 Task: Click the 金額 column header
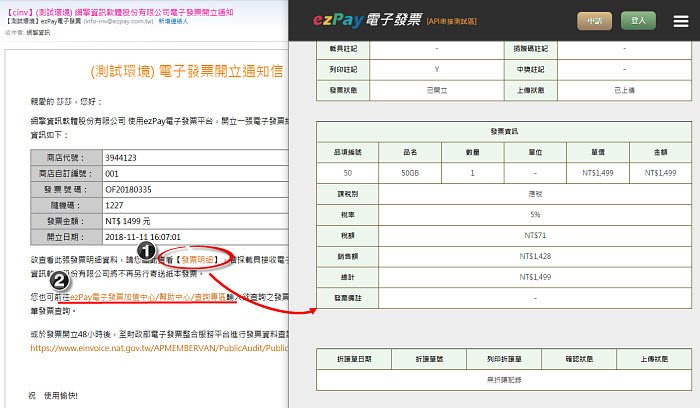pyautogui.click(x=661, y=152)
